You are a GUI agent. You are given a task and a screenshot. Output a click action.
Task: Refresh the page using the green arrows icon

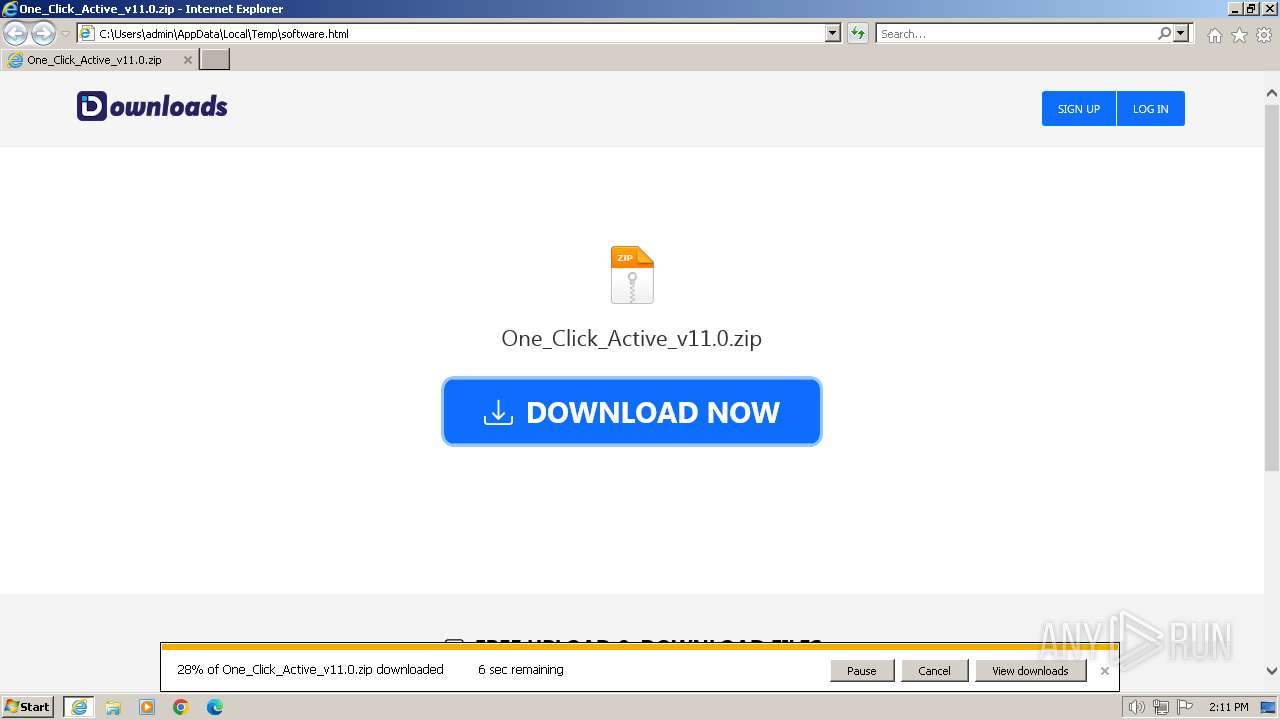point(858,34)
